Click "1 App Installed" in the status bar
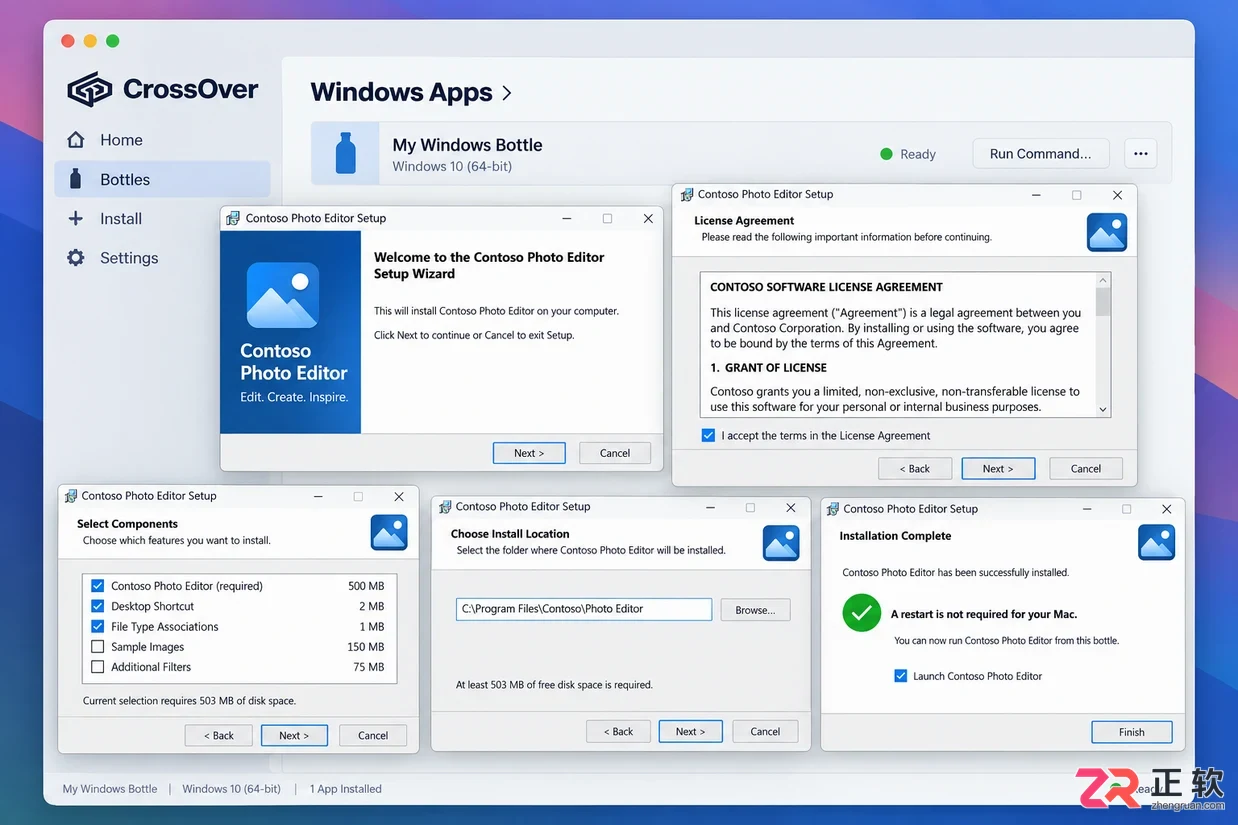 (346, 789)
